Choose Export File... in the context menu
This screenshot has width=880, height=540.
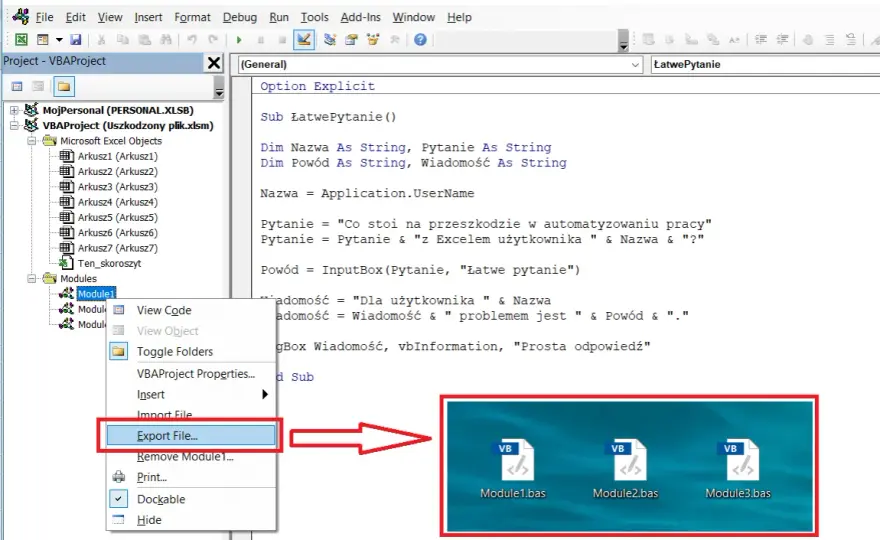[191, 436]
